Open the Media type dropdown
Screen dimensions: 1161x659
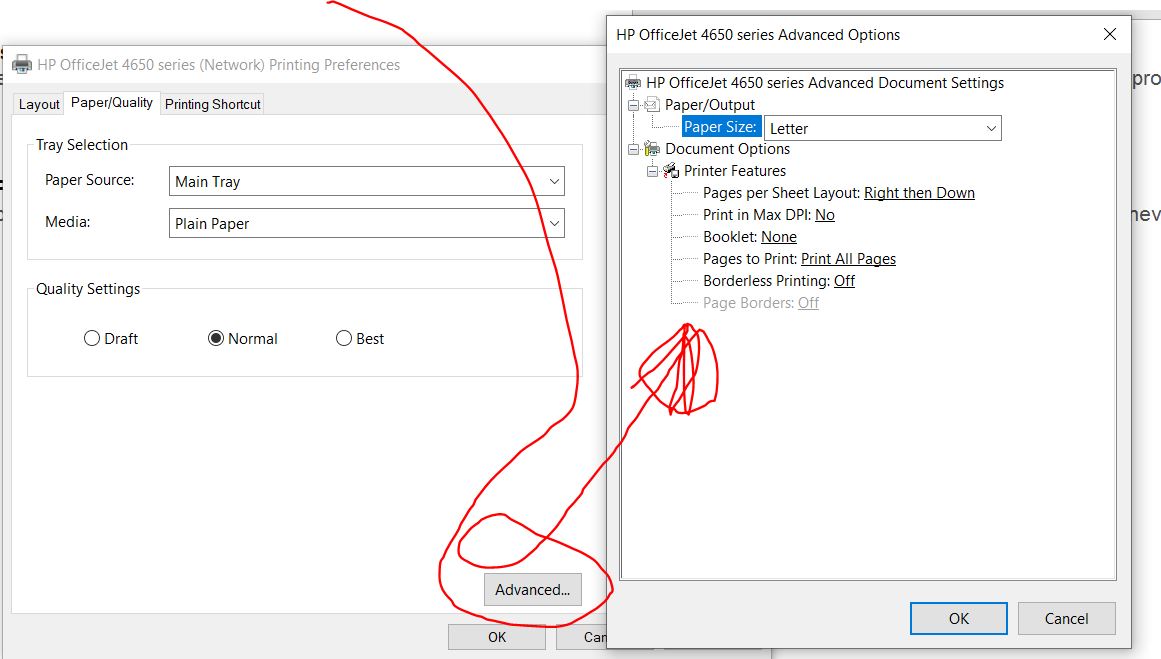click(367, 224)
